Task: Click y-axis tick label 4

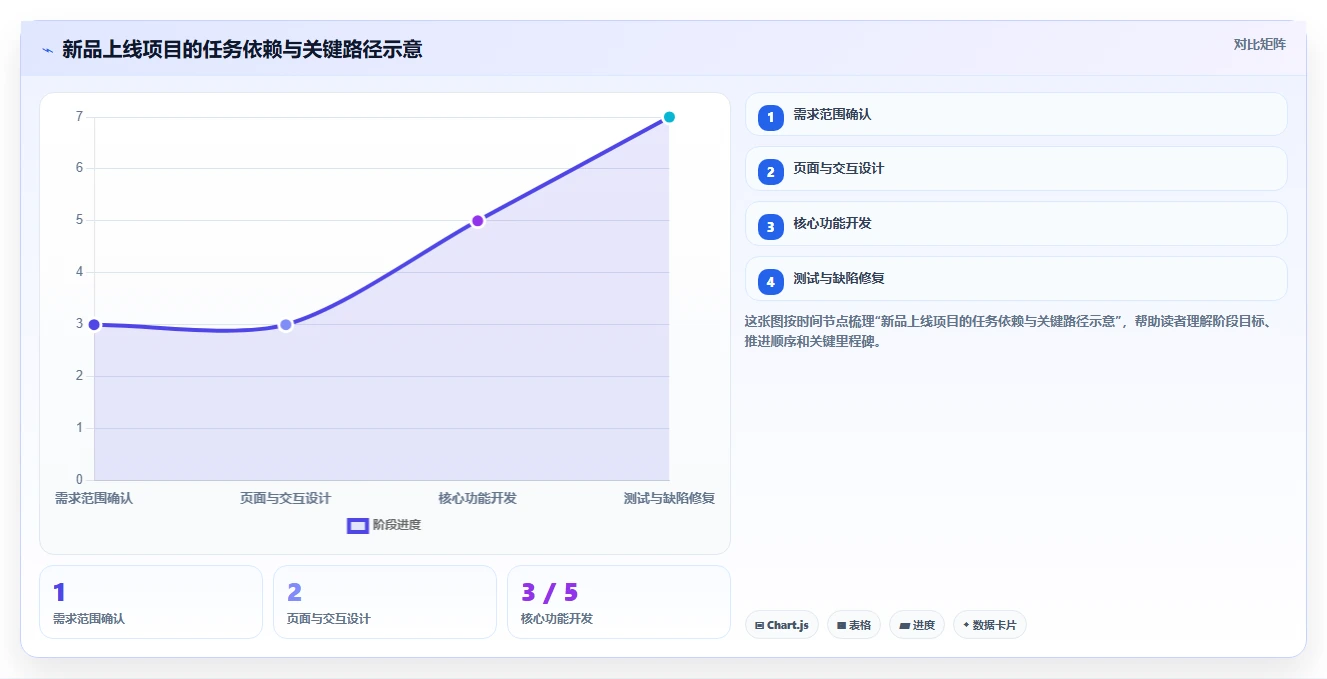Action: click(x=79, y=272)
